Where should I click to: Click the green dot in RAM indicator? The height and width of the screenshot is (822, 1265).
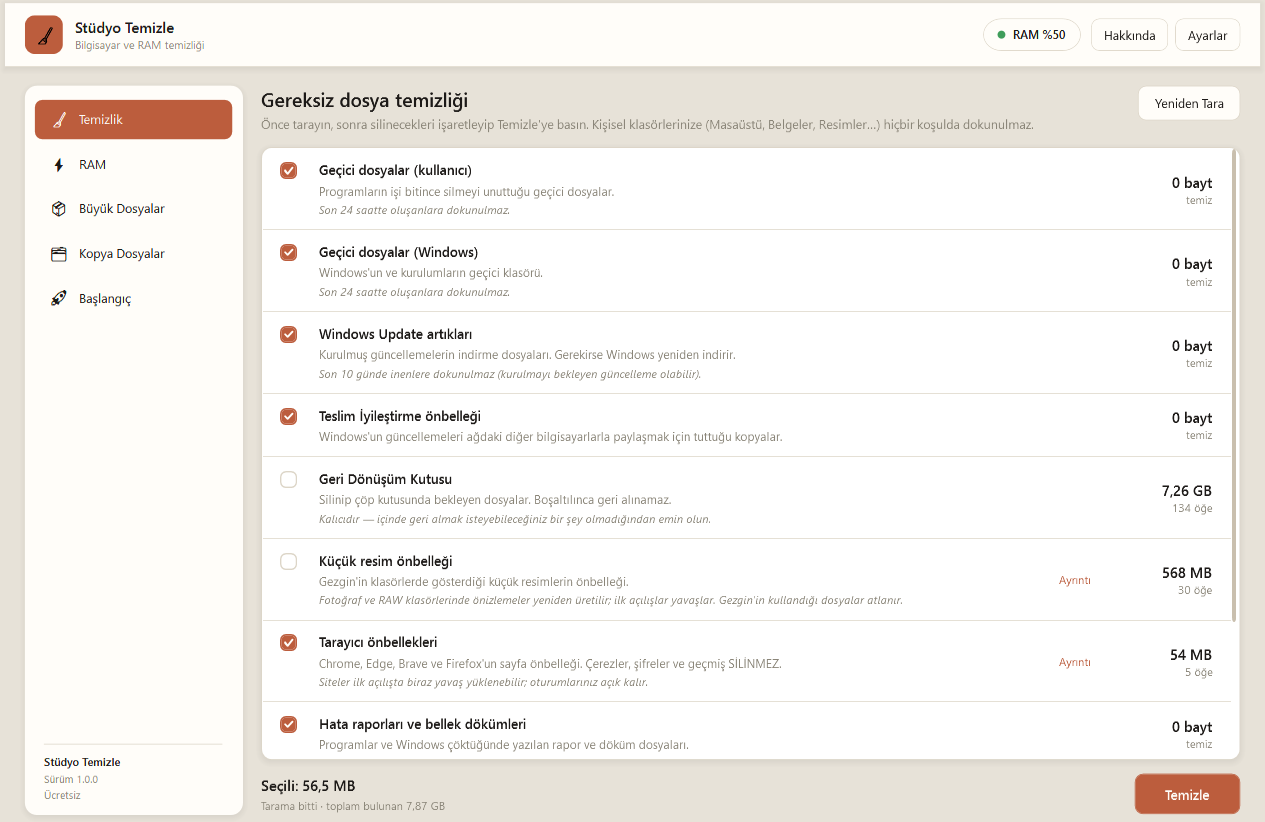(x=1001, y=35)
